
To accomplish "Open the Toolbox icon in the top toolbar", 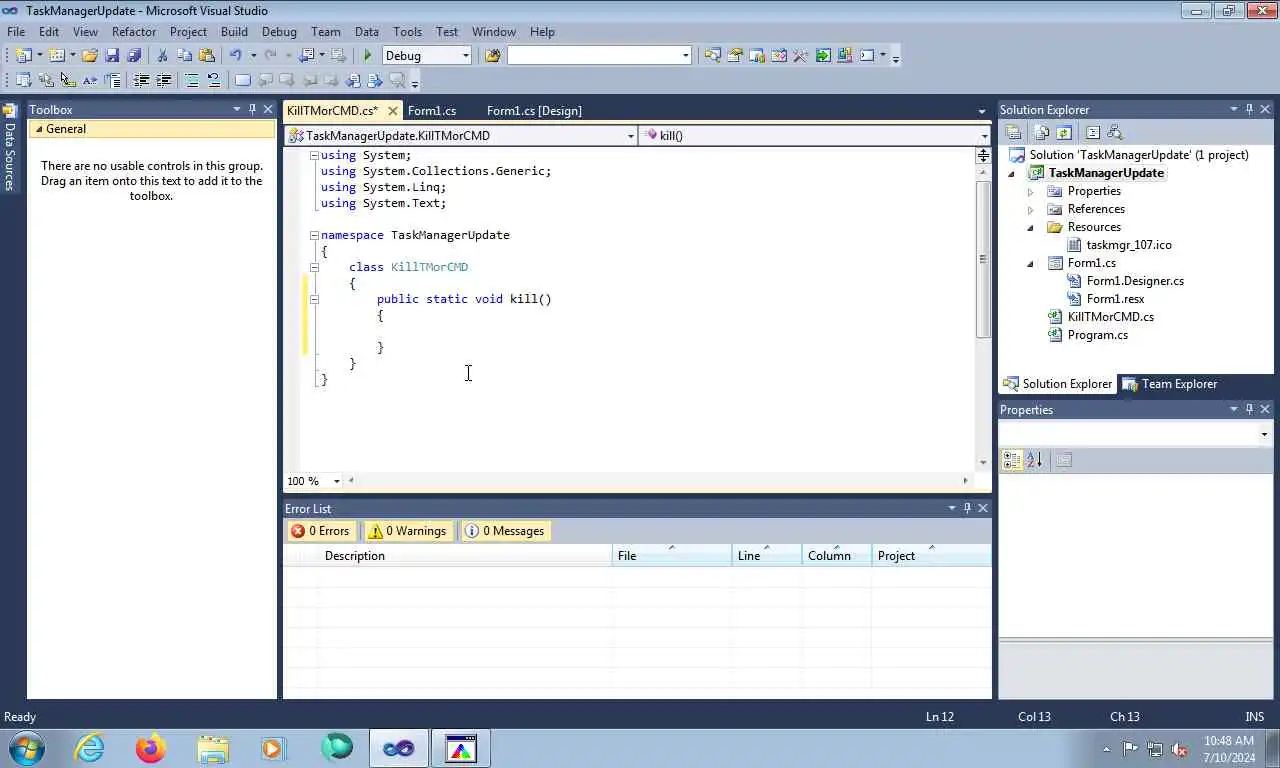I will coord(800,55).
